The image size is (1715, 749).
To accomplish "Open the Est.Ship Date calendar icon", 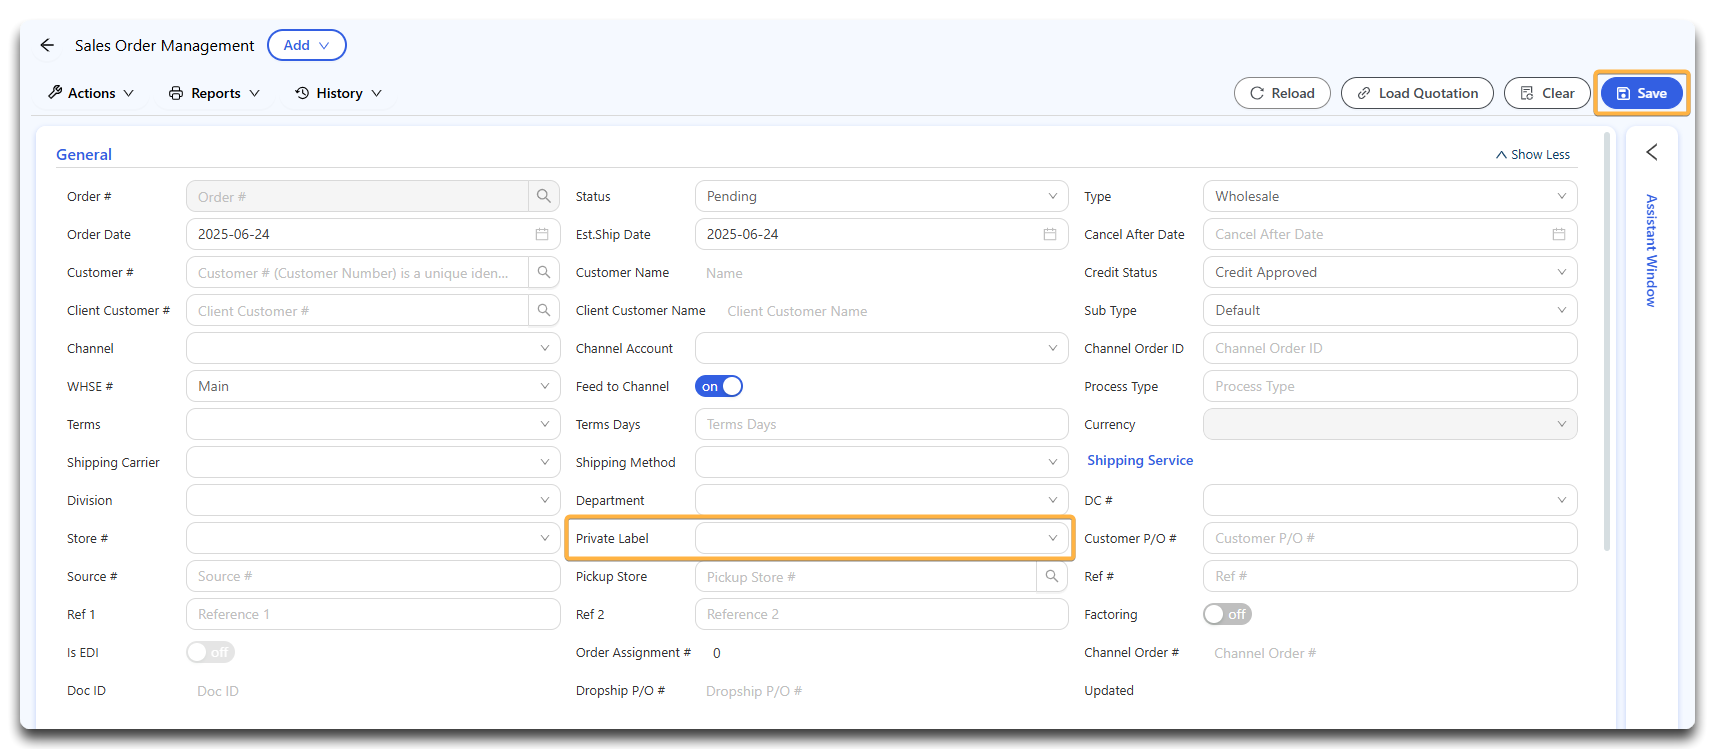I will point(1050,234).
